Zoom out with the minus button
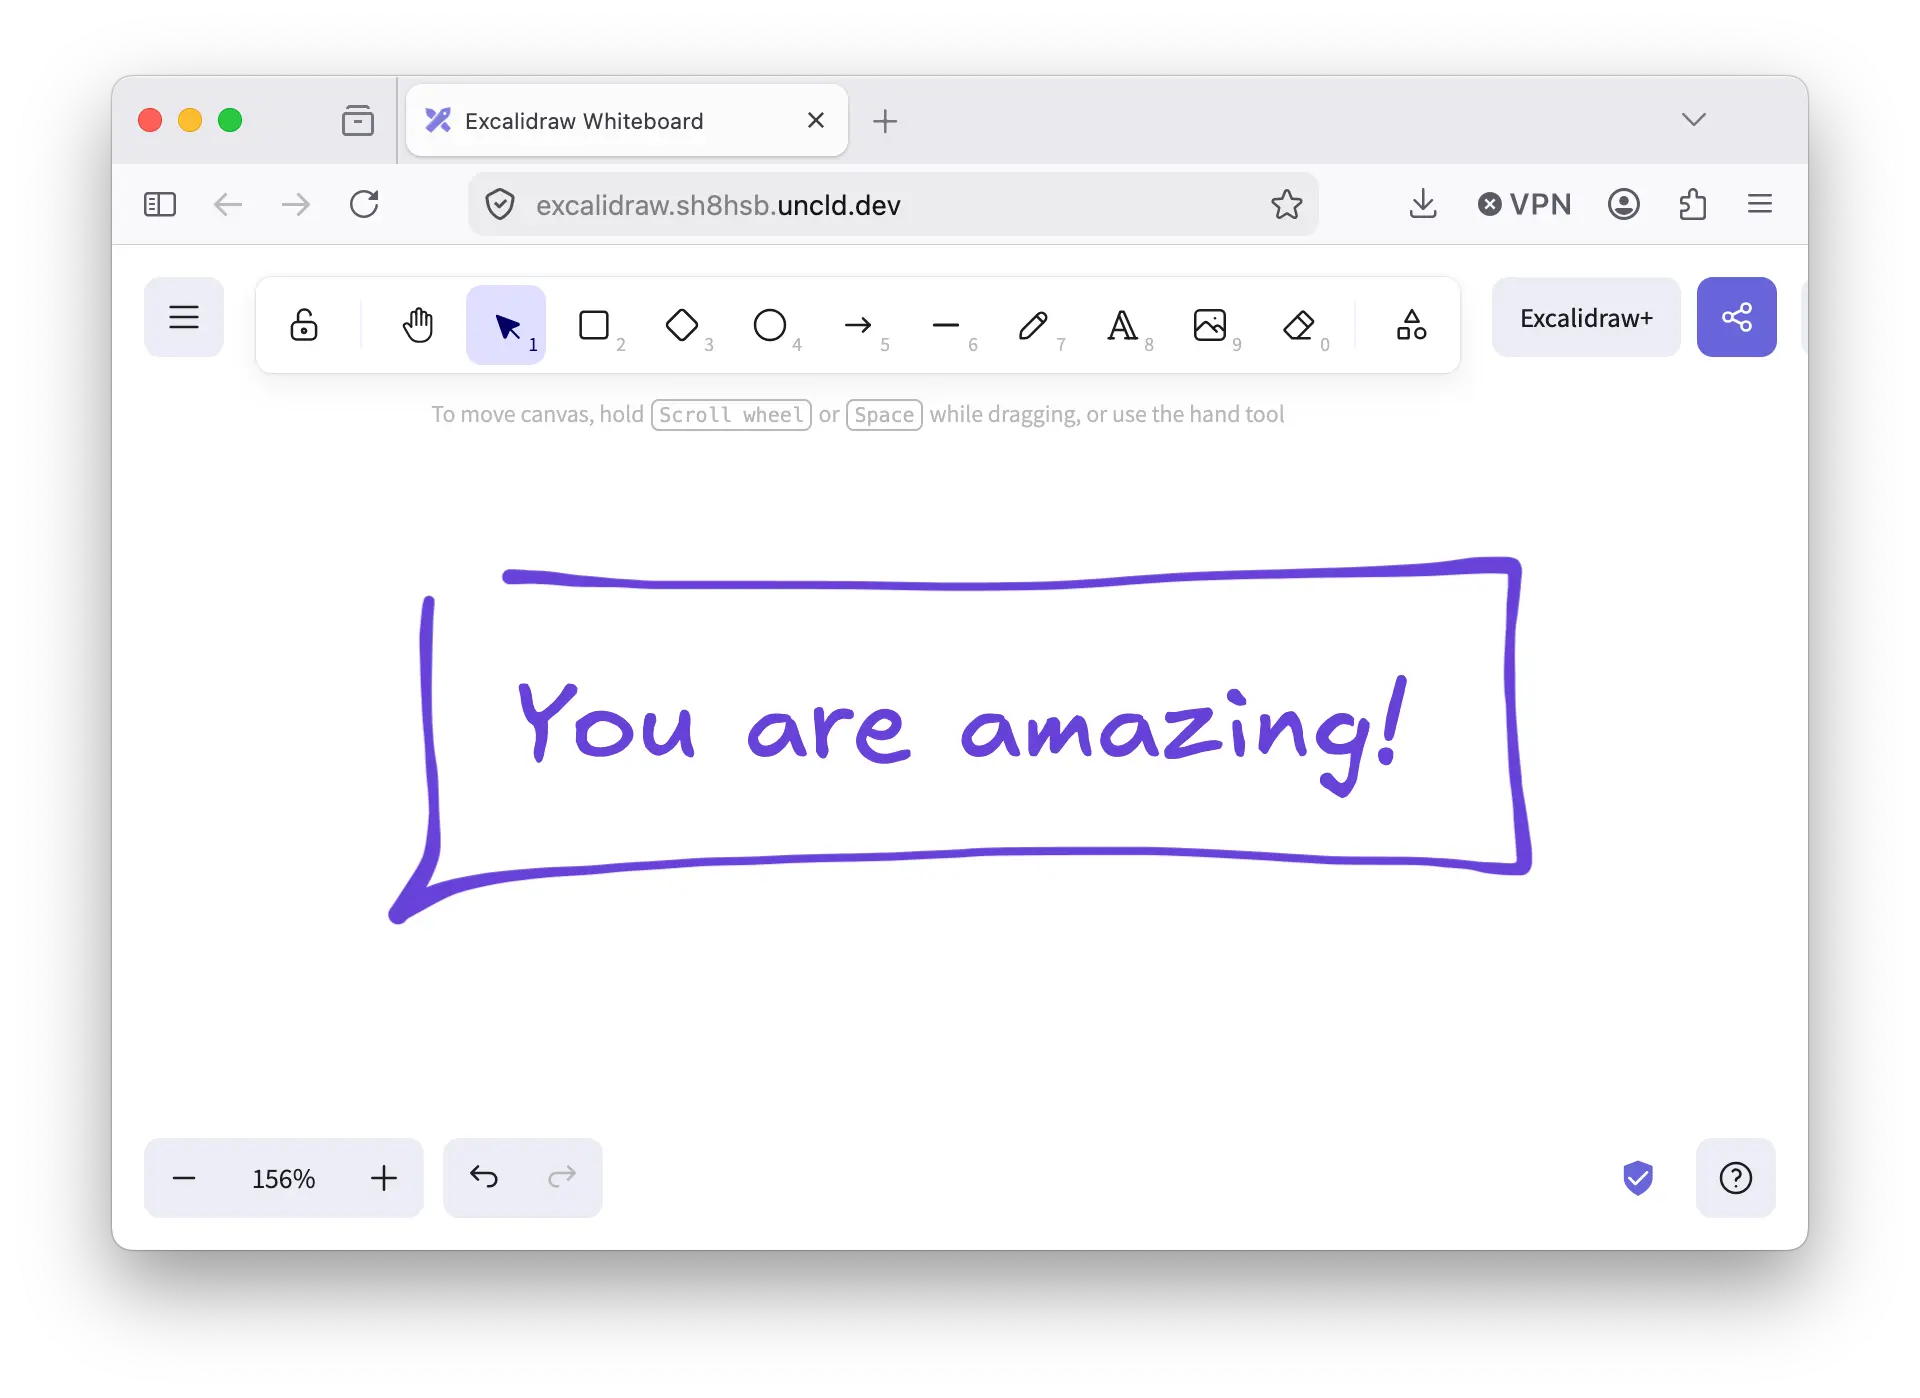This screenshot has height=1398, width=1920. coord(184,1178)
